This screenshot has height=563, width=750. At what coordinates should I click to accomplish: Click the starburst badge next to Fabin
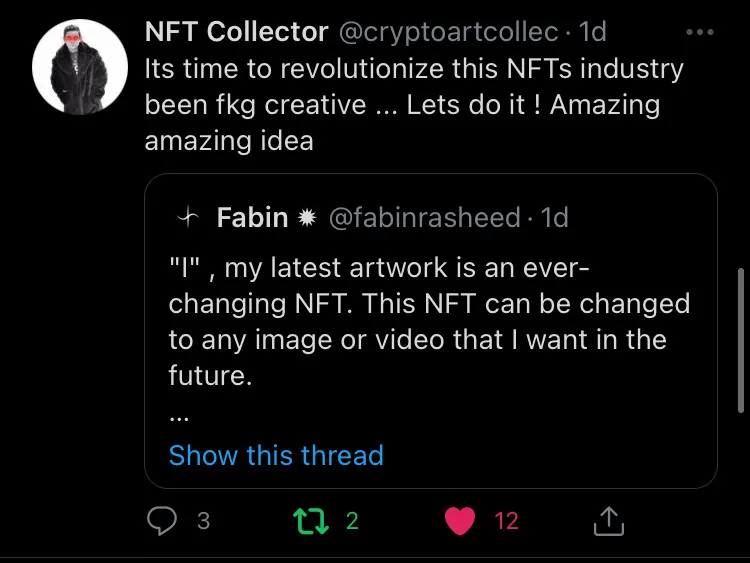[x=306, y=217]
